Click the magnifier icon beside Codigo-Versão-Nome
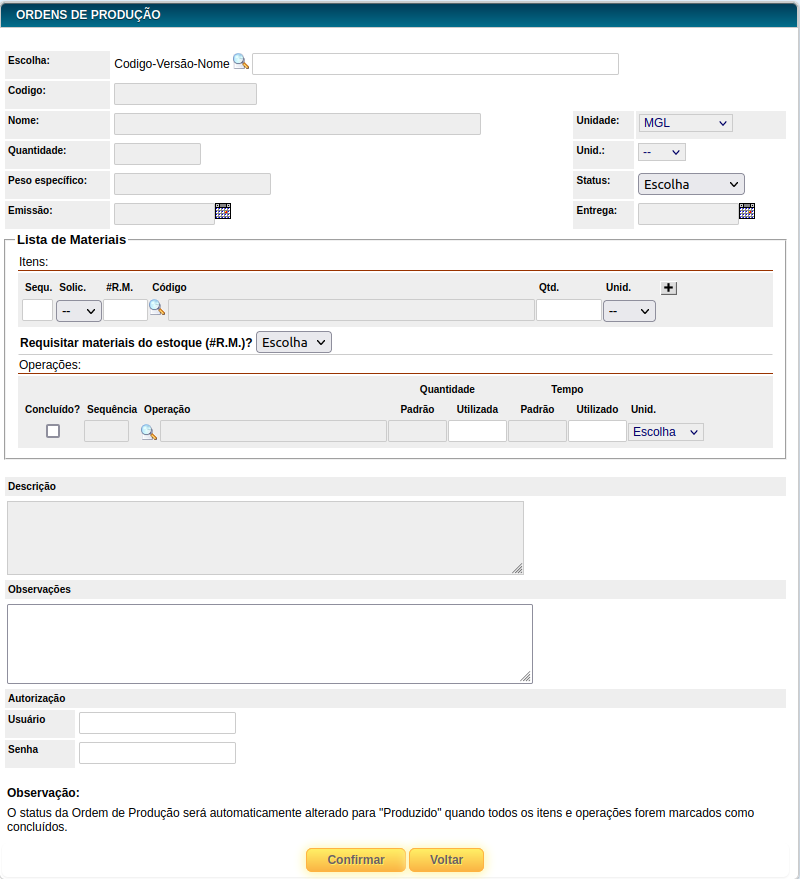The height and width of the screenshot is (879, 800). 240,62
